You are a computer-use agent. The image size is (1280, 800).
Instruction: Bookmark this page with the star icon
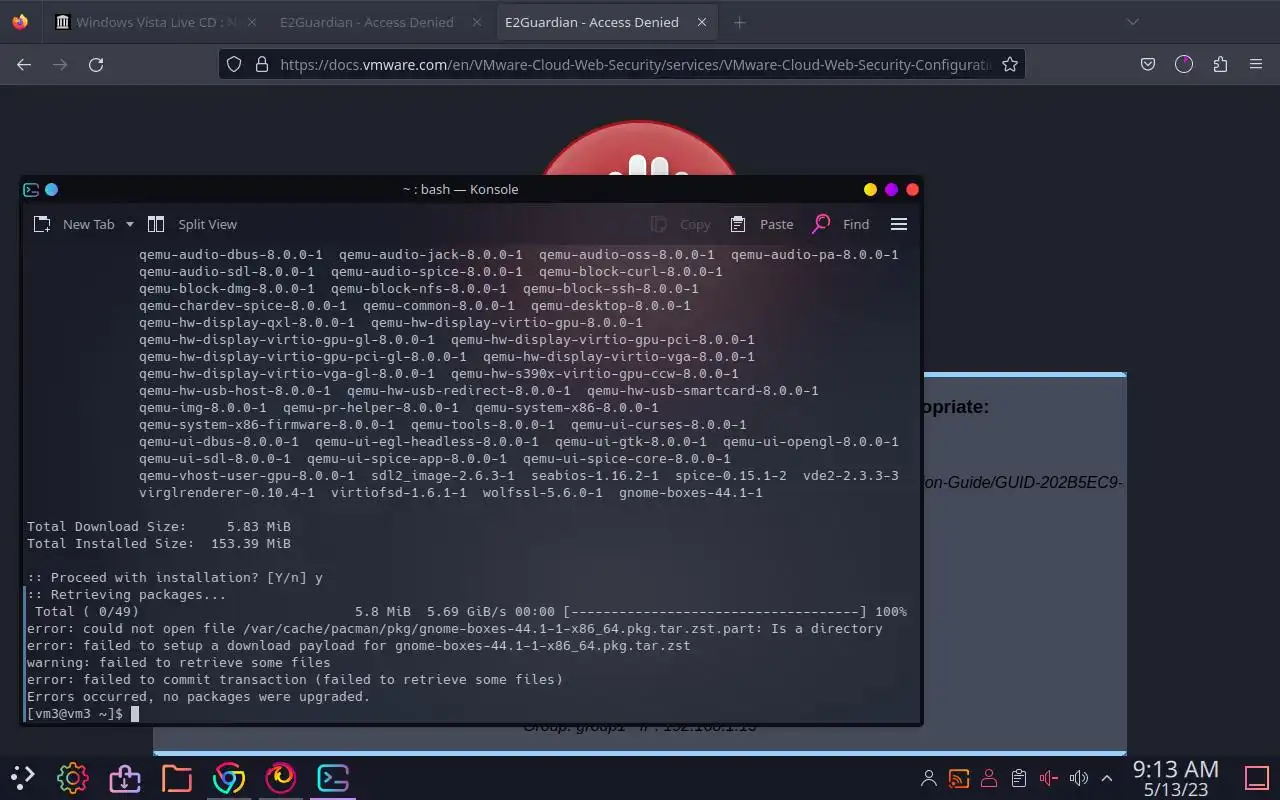(1010, 64)
